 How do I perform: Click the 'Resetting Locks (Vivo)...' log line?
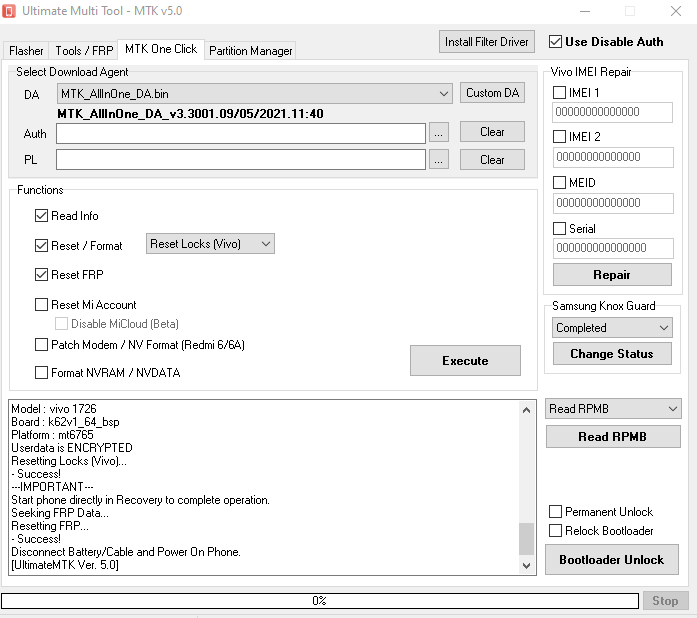(x=69, y=461)
